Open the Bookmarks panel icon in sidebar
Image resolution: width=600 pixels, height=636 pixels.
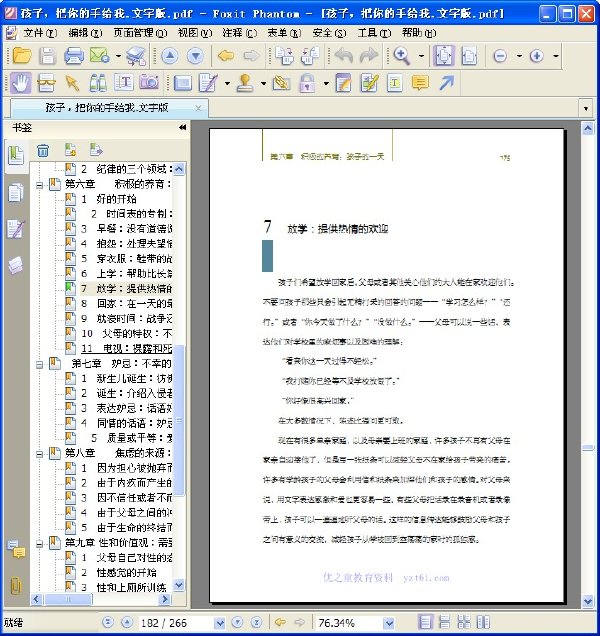click(x=16, y=156)
